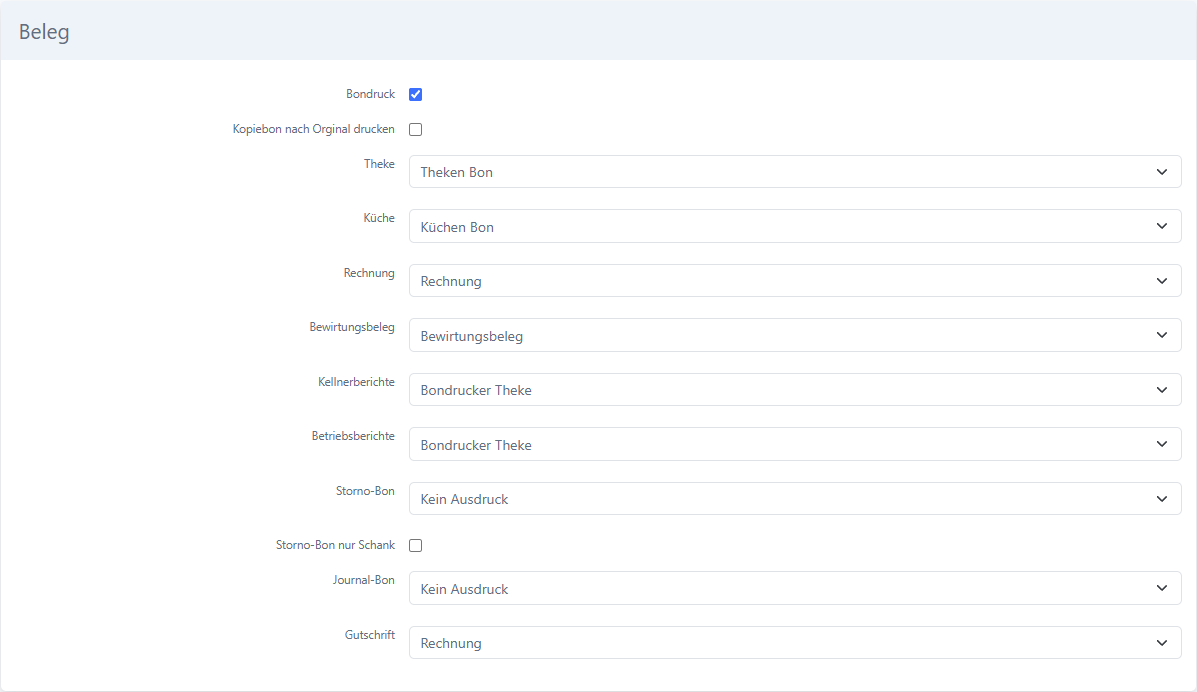Tick the Storno-Bon nur Schank checkbox
This screenshot has height=692, width=1197.
[415, 545]
